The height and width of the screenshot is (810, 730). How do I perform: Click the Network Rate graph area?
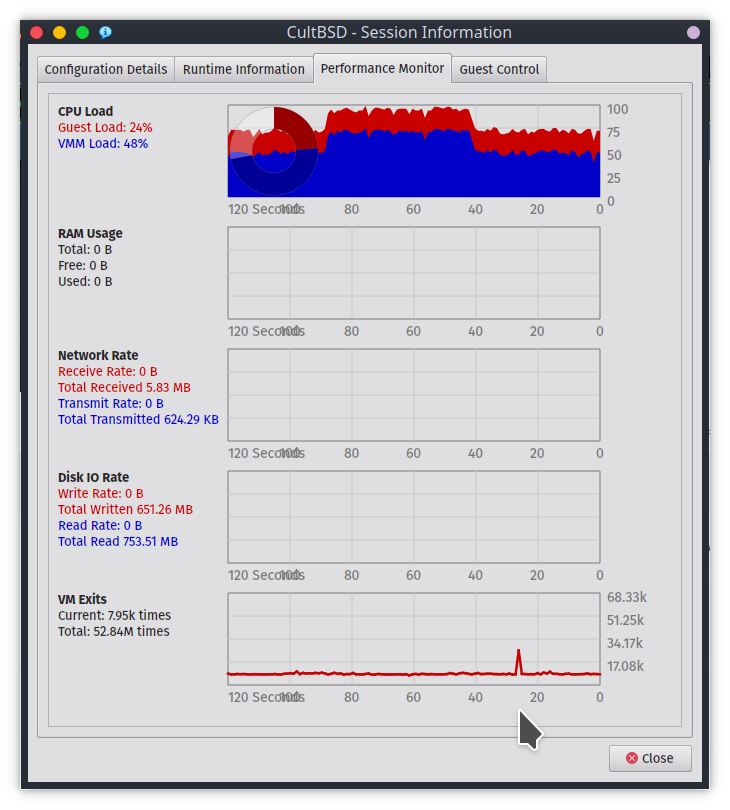click(413, 395)
